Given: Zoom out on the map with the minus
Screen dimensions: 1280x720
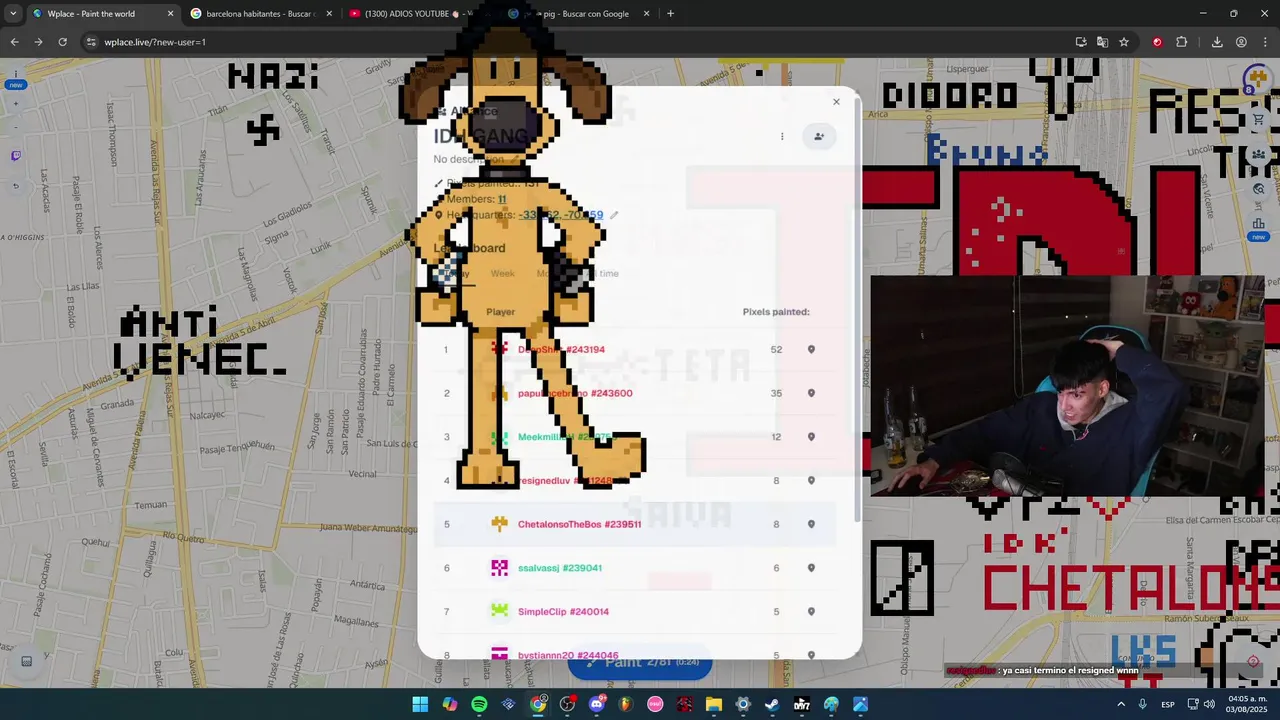Looking at the screenshot, I should 15,128.
